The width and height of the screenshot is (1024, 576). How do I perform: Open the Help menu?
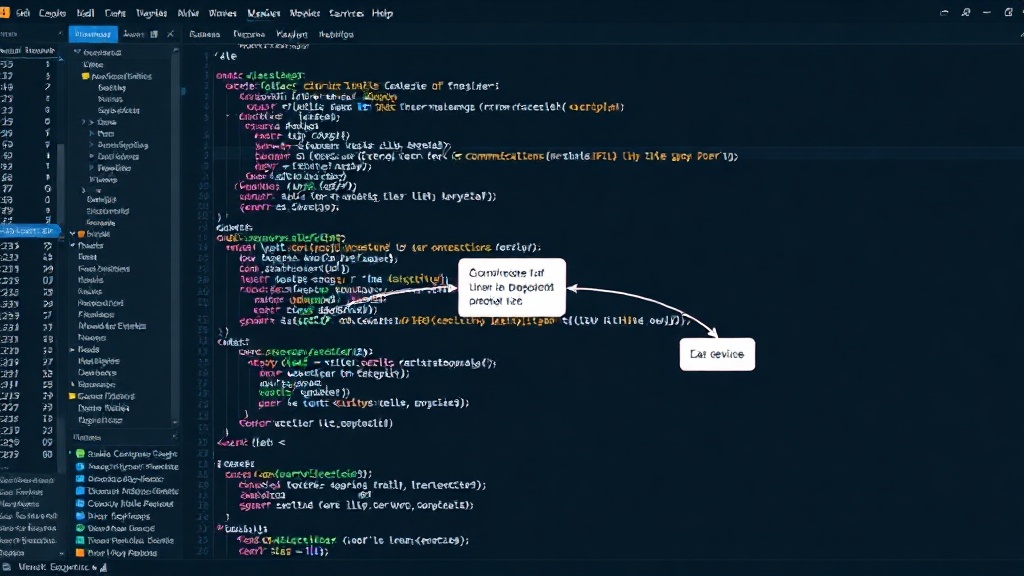click(382, 13)
